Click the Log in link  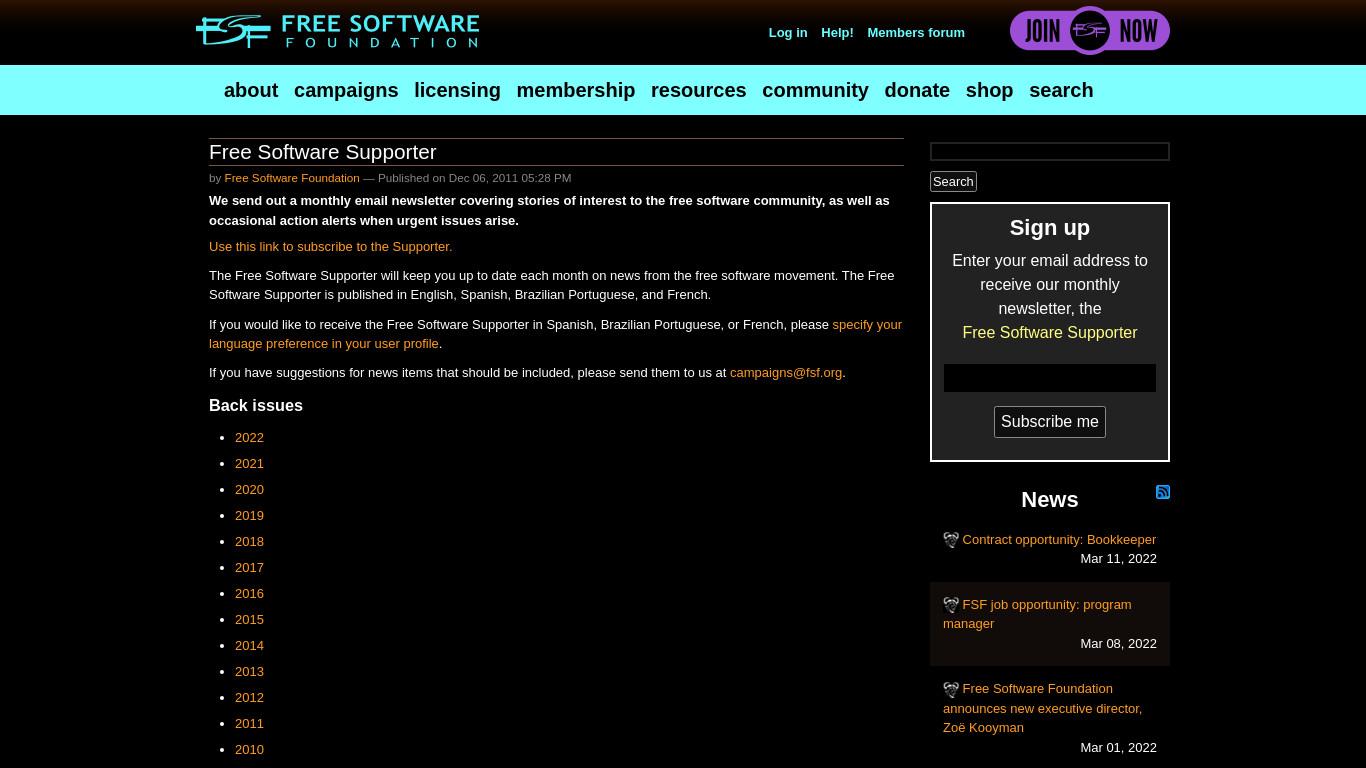(x=788, y=32)
